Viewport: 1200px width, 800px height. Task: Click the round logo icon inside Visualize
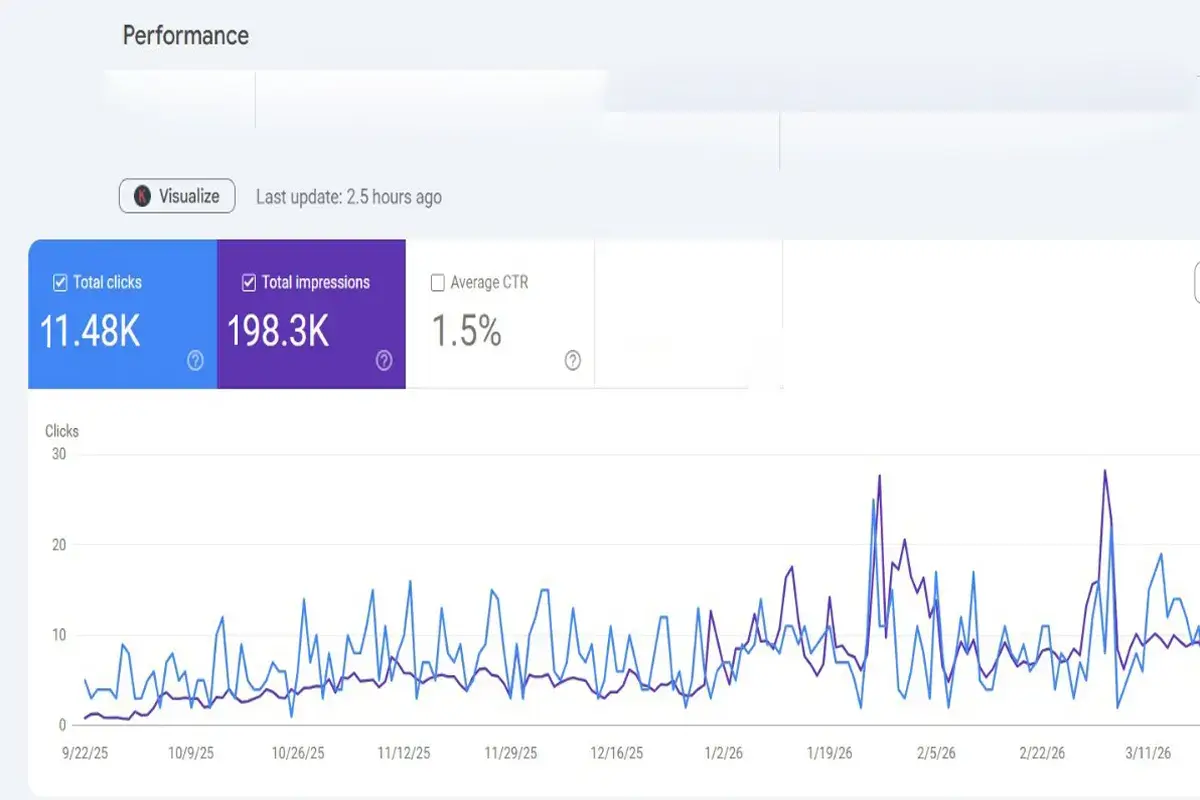point(142,196)
